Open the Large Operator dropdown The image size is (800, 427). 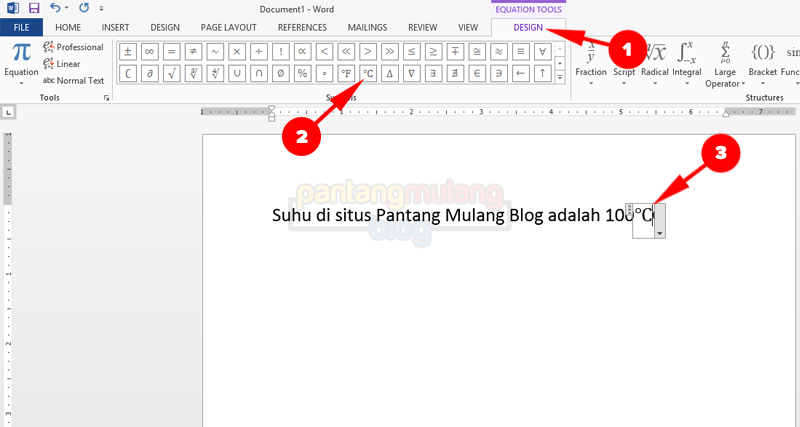pyautogui.click(x=725, y=64)
